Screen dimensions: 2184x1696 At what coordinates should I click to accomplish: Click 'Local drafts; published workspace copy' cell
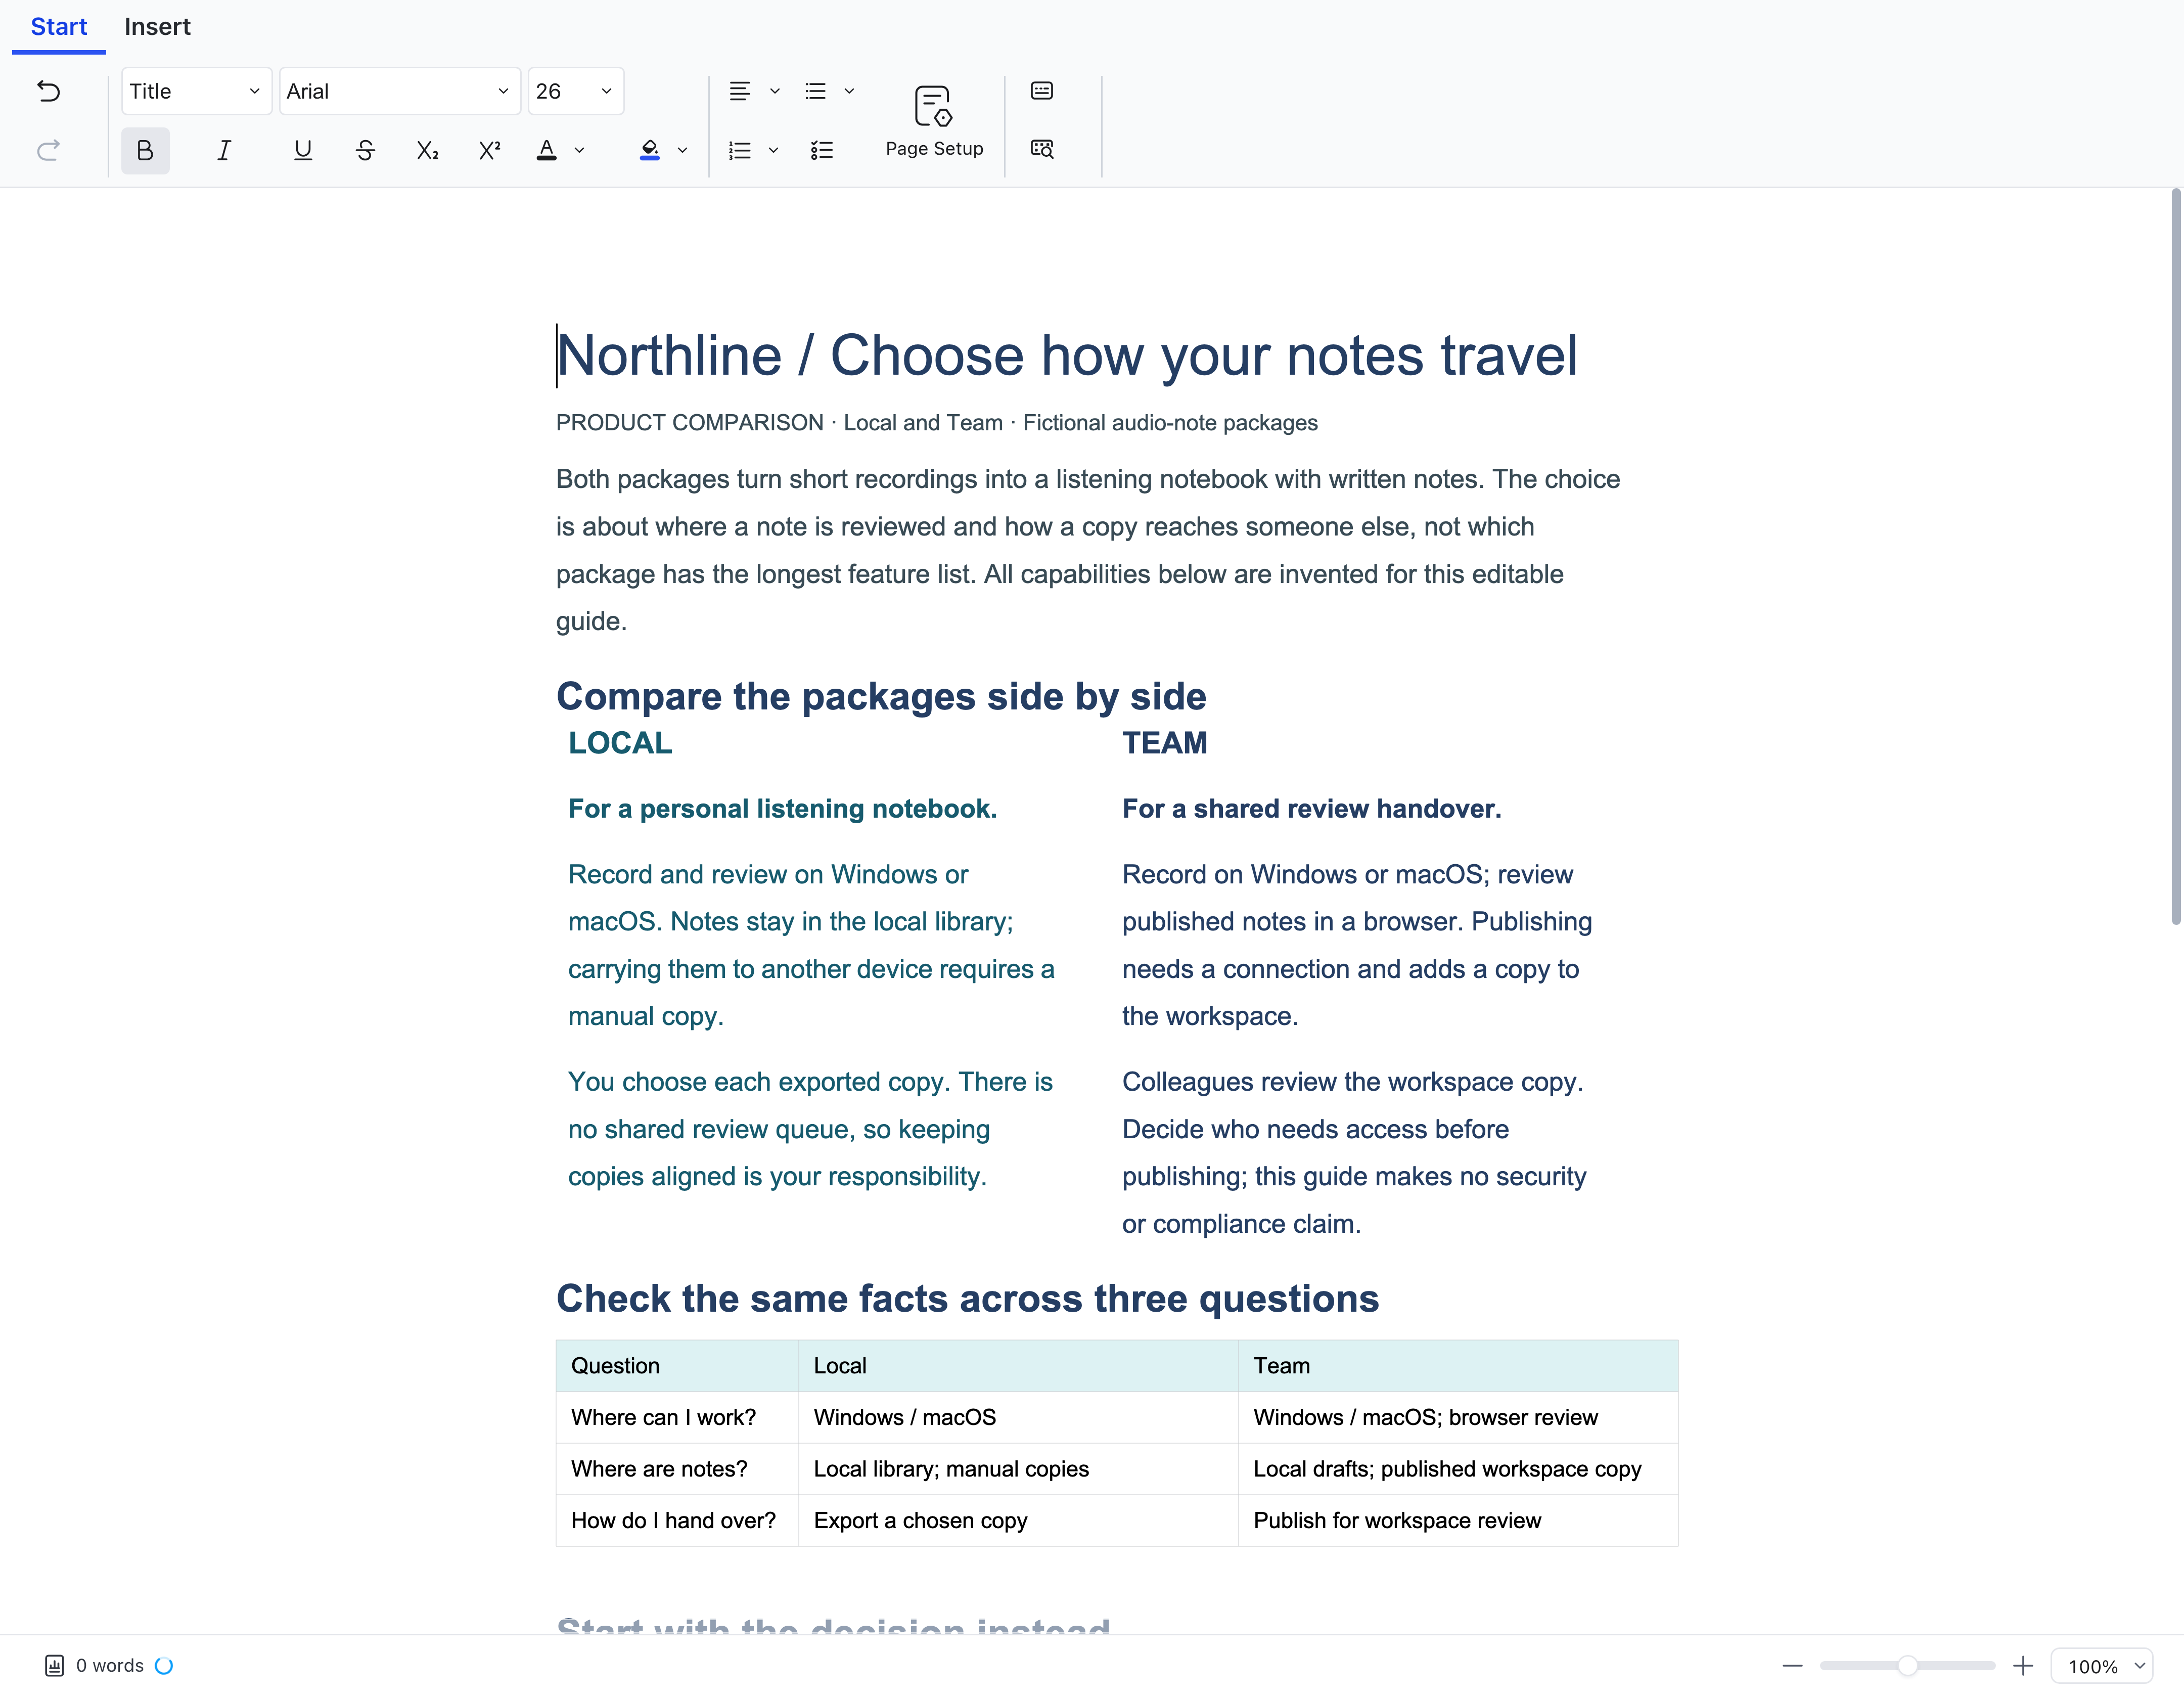(x=1458, y=1469)
